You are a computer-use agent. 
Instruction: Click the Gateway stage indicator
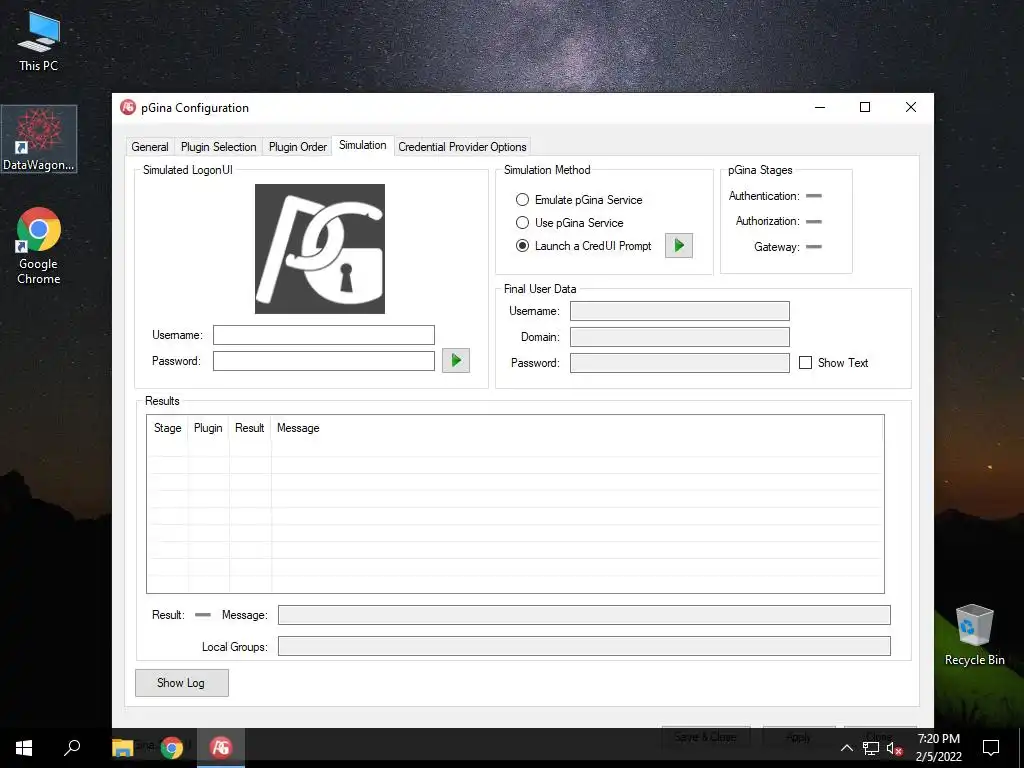814,247
